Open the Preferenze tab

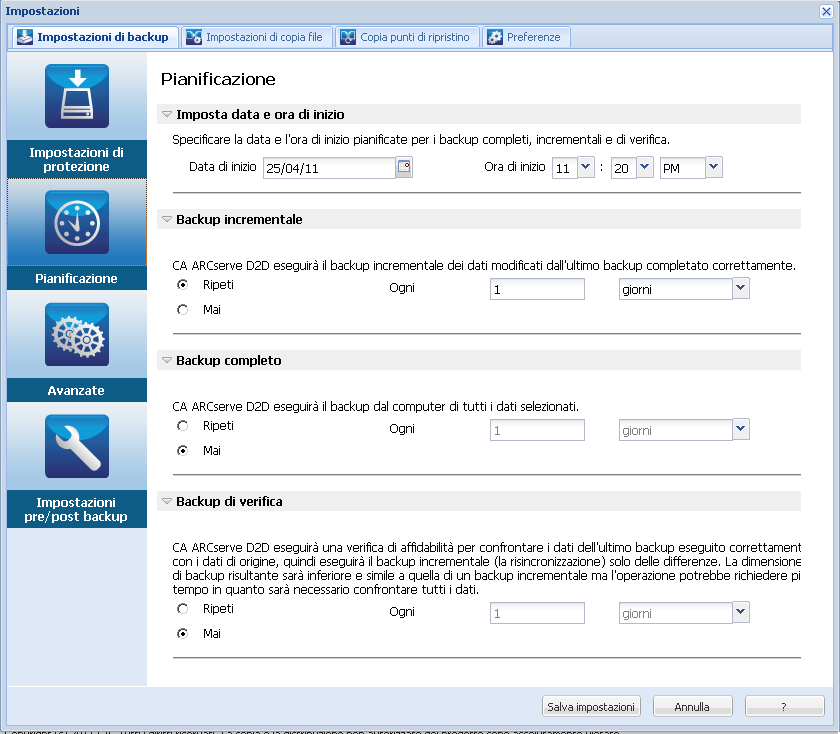point(528,37)
